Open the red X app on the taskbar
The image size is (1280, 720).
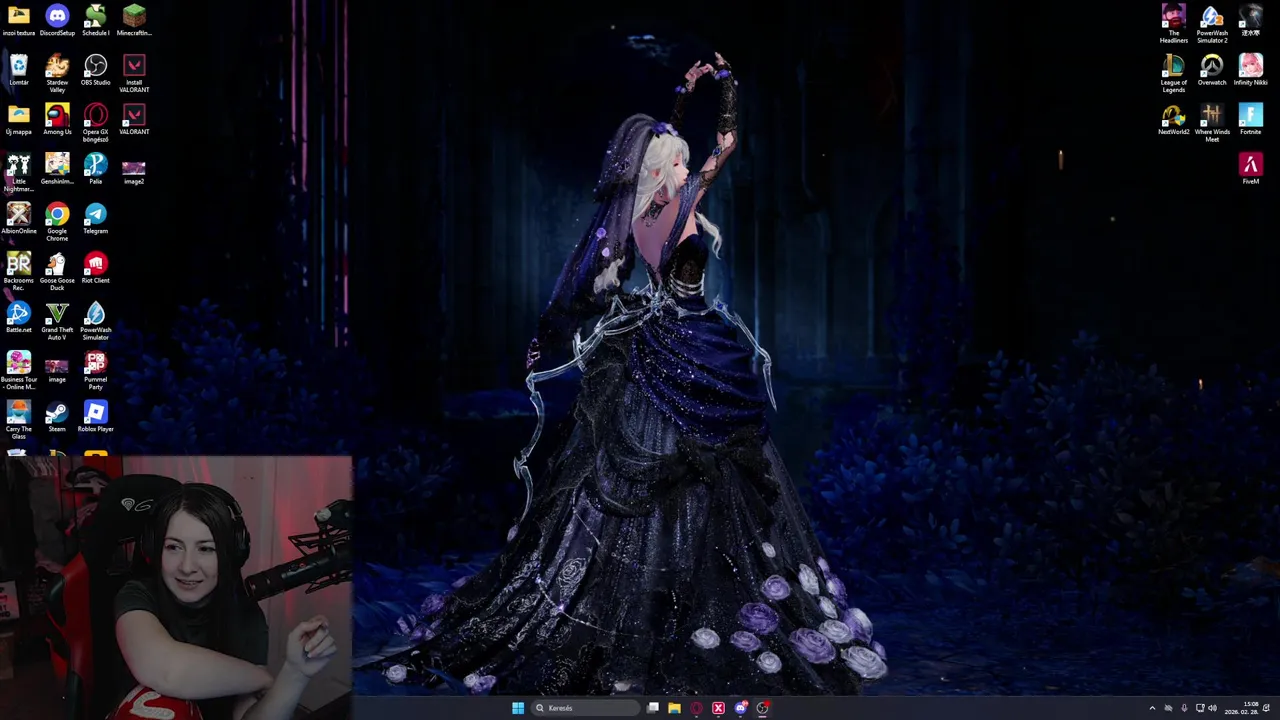pos(718,708)
